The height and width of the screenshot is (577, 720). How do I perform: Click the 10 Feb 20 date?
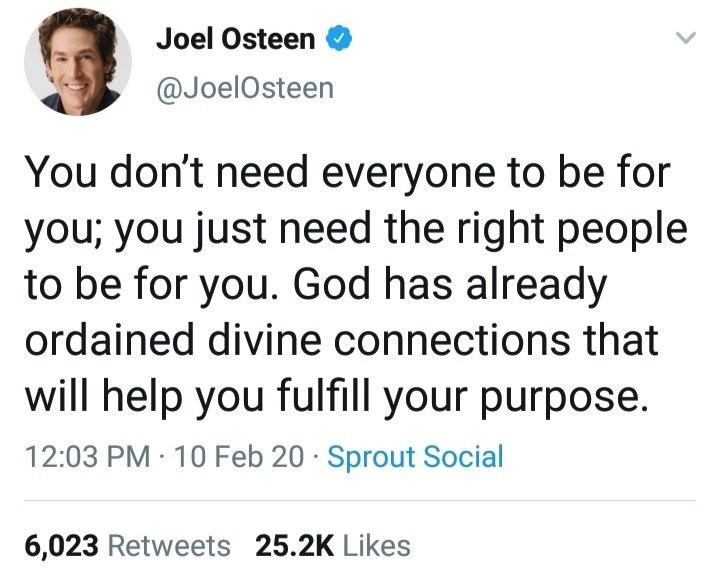tap(238, 458)
